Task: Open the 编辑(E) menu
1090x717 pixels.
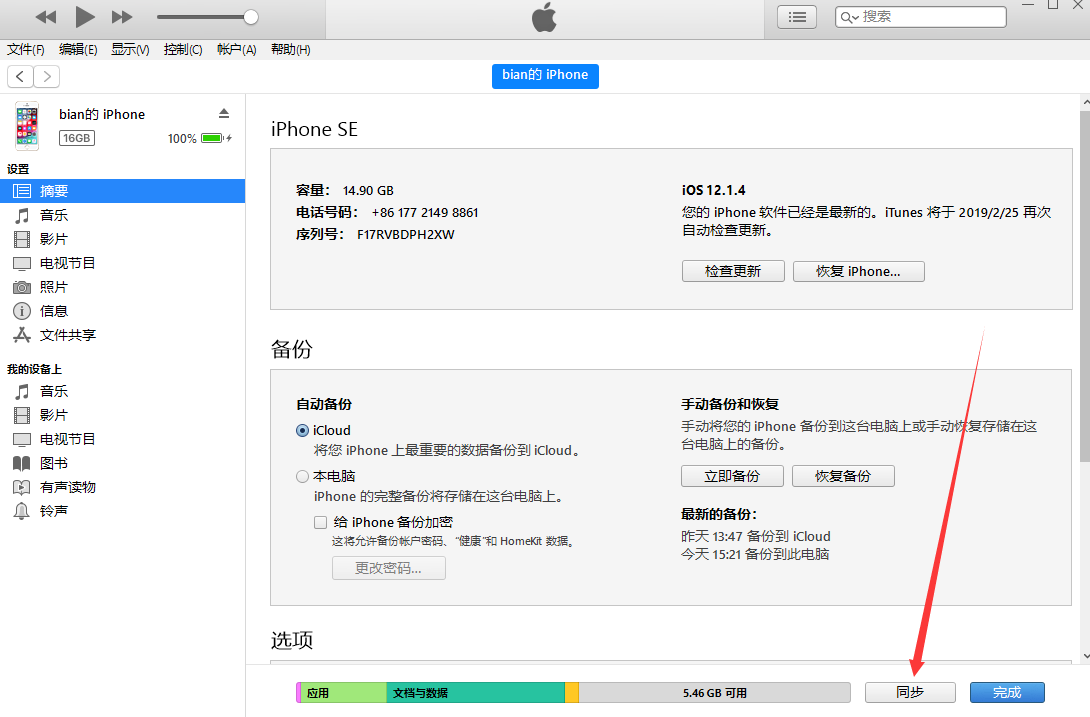Action: (x=78, y=49)
